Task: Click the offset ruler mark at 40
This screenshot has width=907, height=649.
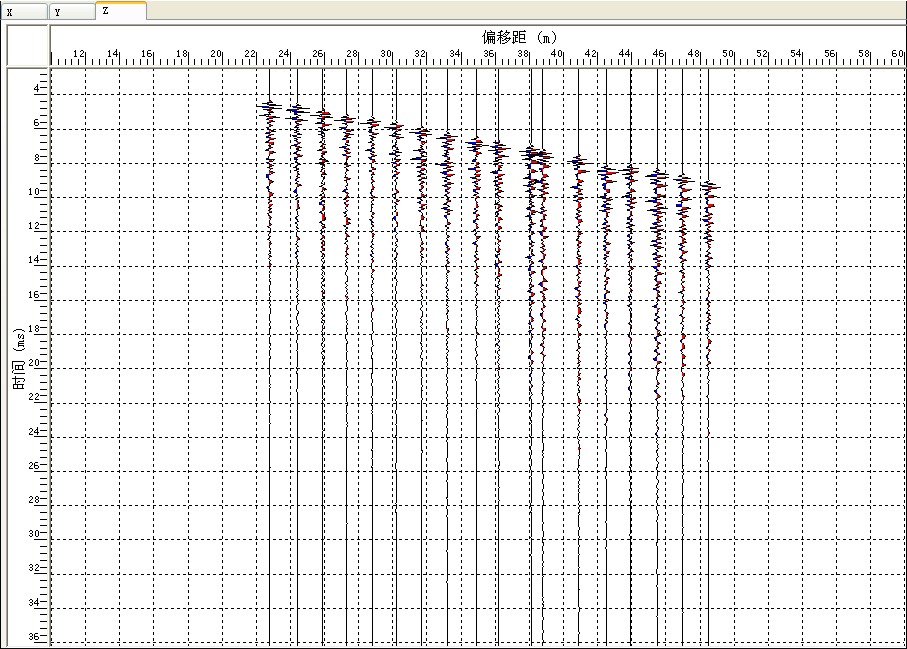Action: [x=556, y=54]
